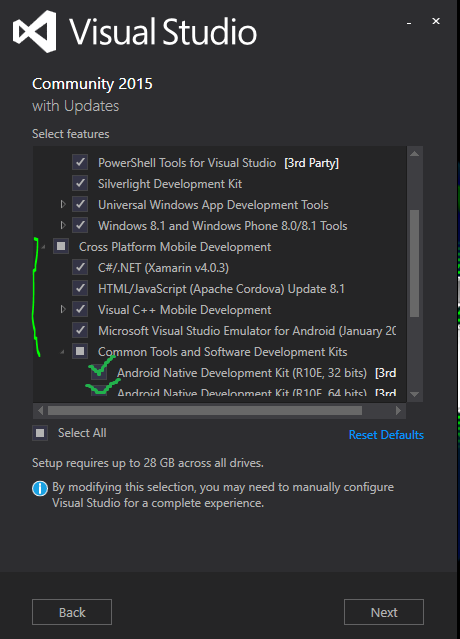Click the horizontal scrollbar left arrow
Image resolution: width=460 pixels, height=639 pixels.
pos(40,410)
